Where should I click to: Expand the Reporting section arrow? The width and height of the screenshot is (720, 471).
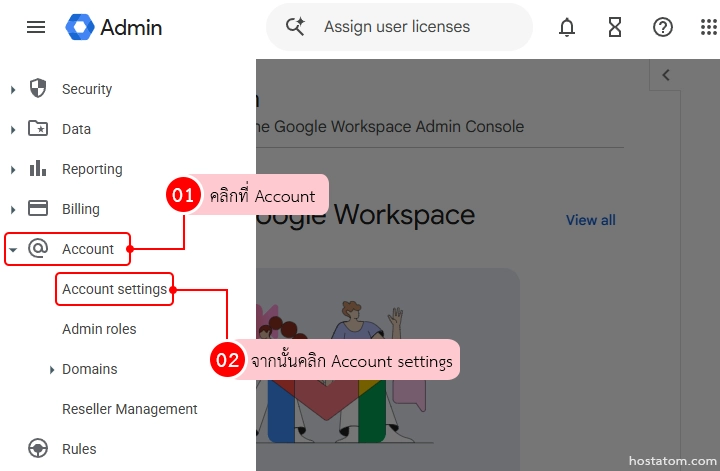tap(13, 170)
